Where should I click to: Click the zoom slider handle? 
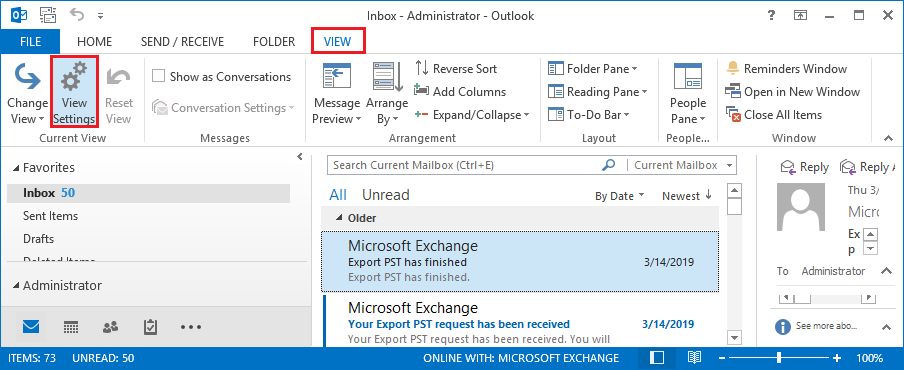tap(779, 358)
